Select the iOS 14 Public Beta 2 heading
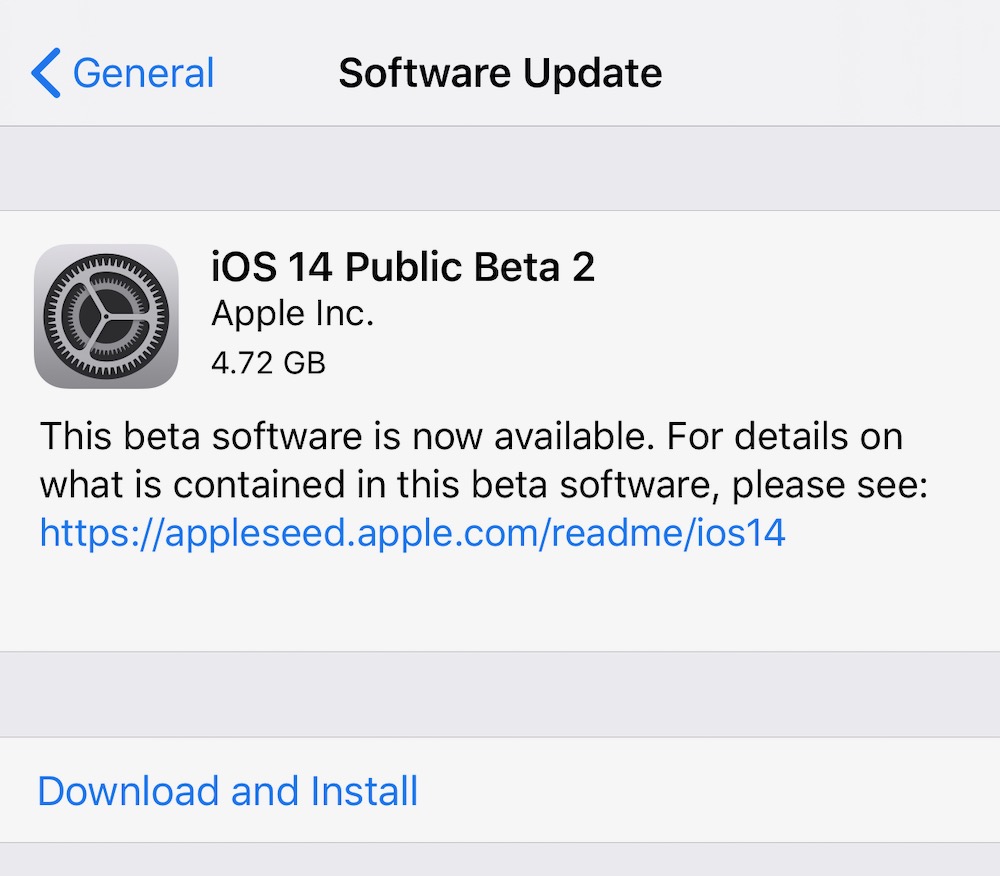The height and width of the screenshot is (876, 1000). pyautogui.click(x=403, y=268)
